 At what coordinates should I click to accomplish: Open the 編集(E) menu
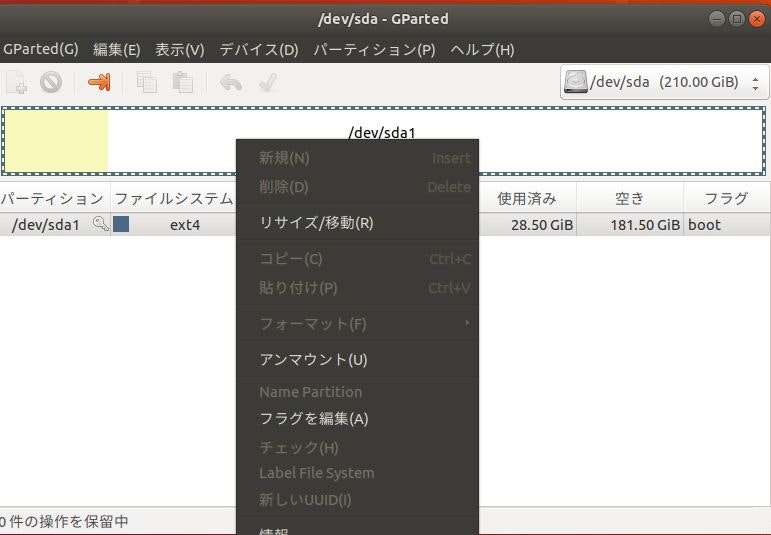click(117, 49)
